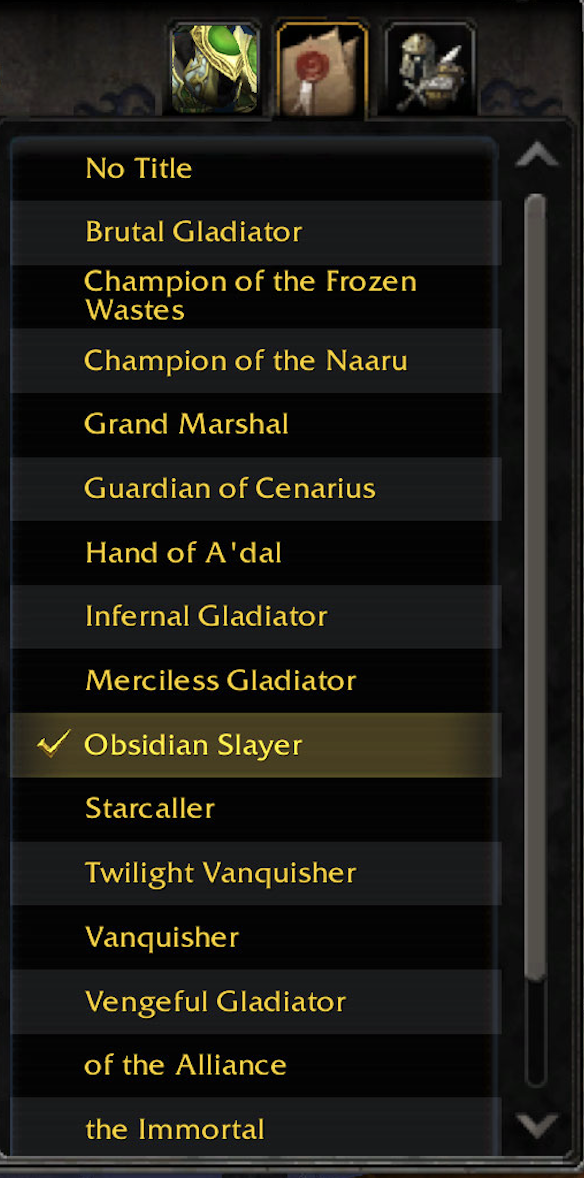This screenshot has width=584, height=1178.
Task: Open the character stats armor tab icon
Action: point(214,68)
